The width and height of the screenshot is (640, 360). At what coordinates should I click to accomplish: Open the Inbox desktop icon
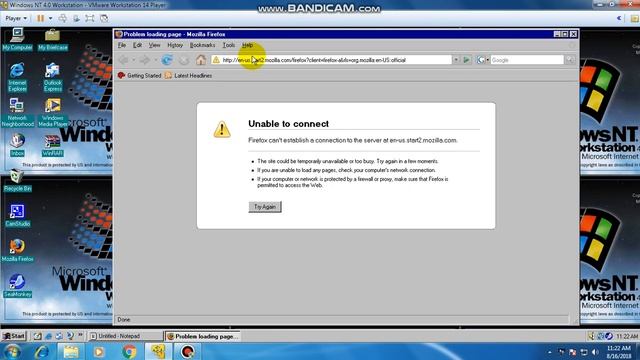17,145
